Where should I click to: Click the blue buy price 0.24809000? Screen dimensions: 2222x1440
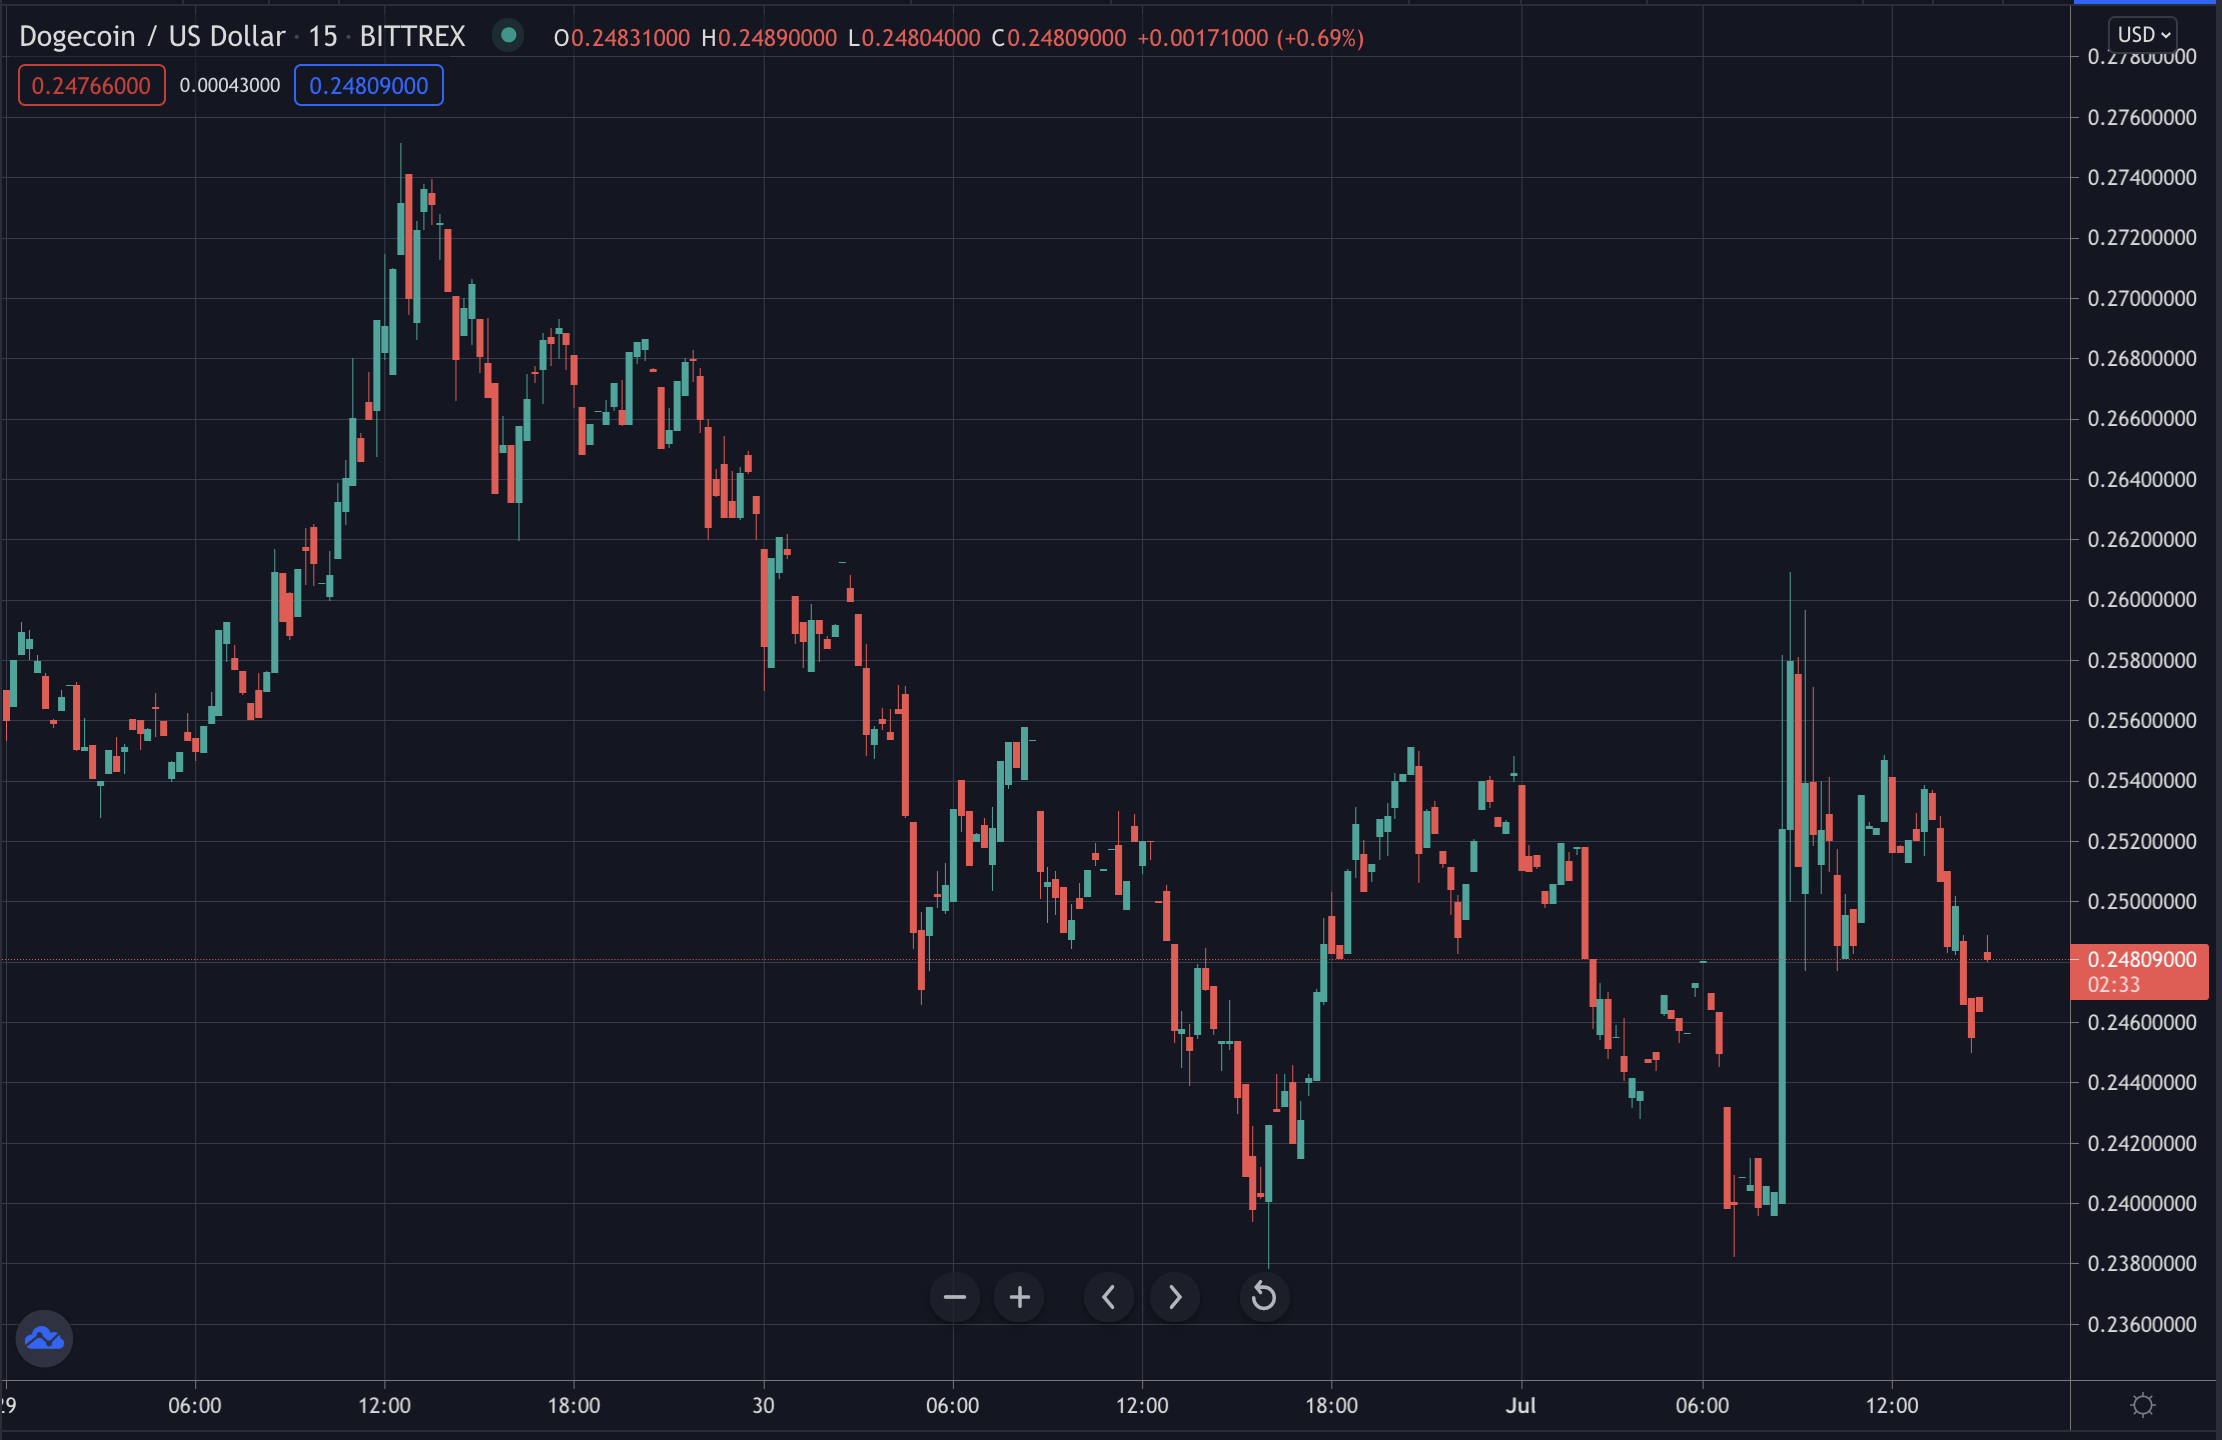[368, 86]
